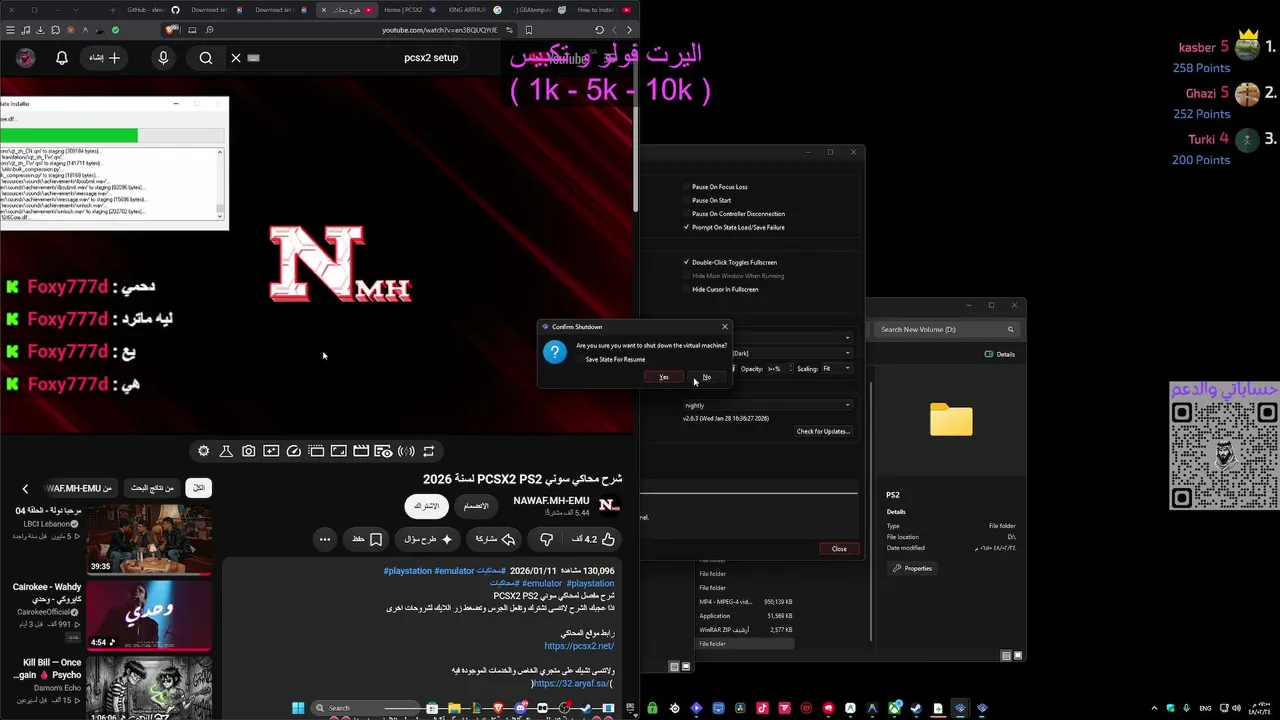Open the Xbox app from taskbar
The height and width of the screenshot is (720, 1280).
click(x=895, y=709)
